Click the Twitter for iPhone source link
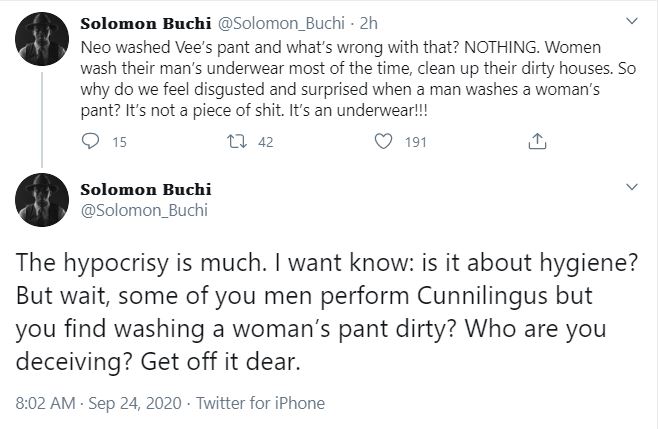 click(261, 403)
